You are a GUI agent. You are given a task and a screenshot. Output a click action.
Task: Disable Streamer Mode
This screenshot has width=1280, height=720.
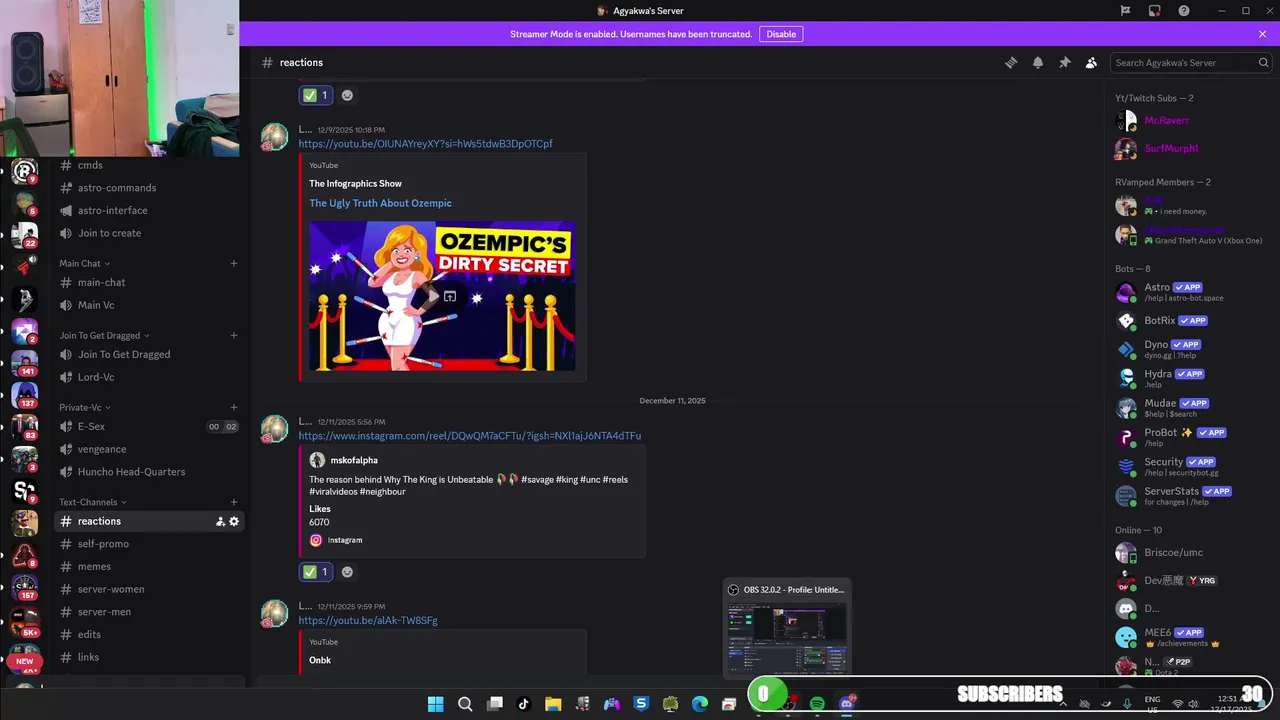(781, 34)
